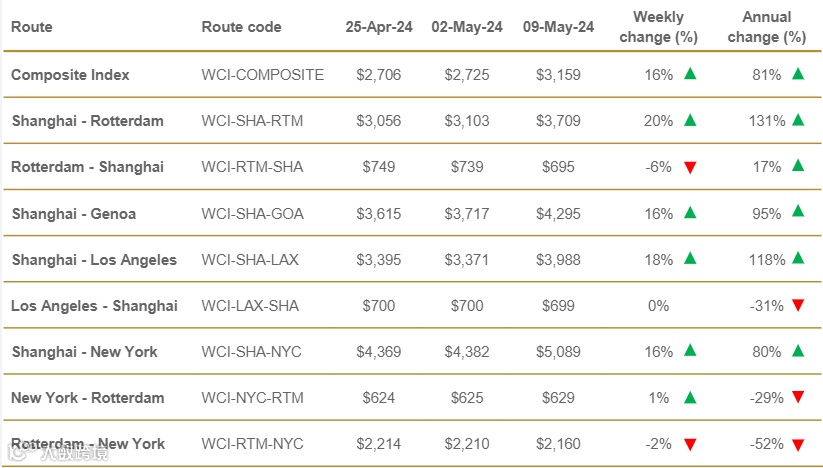Select the Shanghai - Genoa route name
Image resolution: width=823 pixels, height=468 pixels.
[x=74, y=213]
